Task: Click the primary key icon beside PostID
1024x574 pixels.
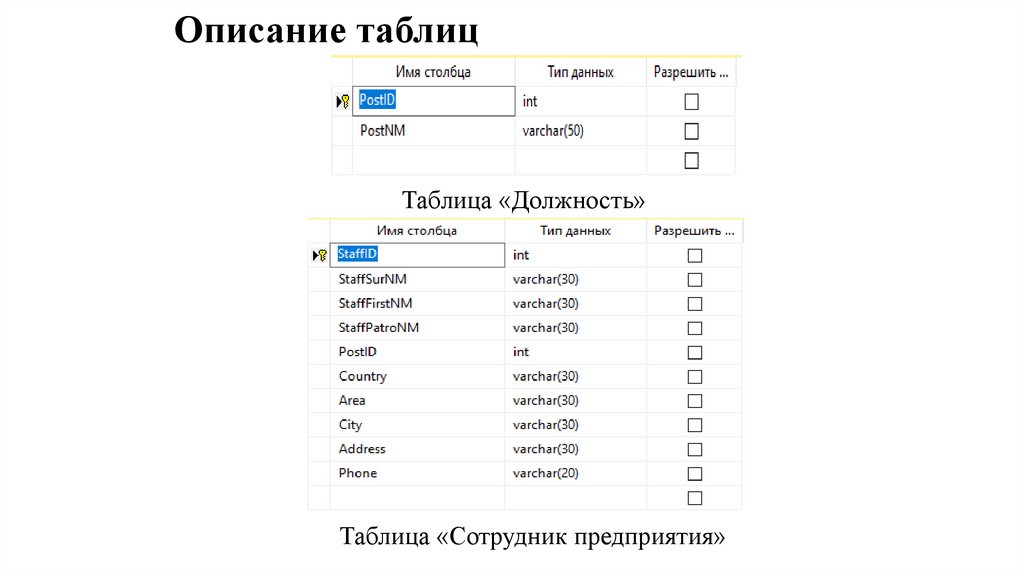Action: tap(344, 101)
